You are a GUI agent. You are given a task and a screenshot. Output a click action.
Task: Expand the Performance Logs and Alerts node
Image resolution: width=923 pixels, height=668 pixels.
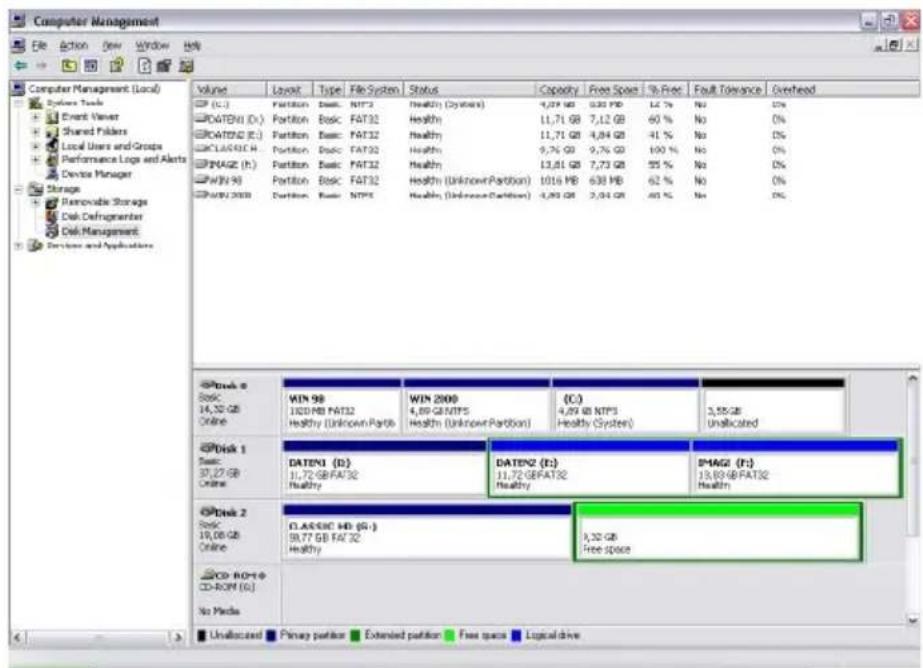click(36, 159)
